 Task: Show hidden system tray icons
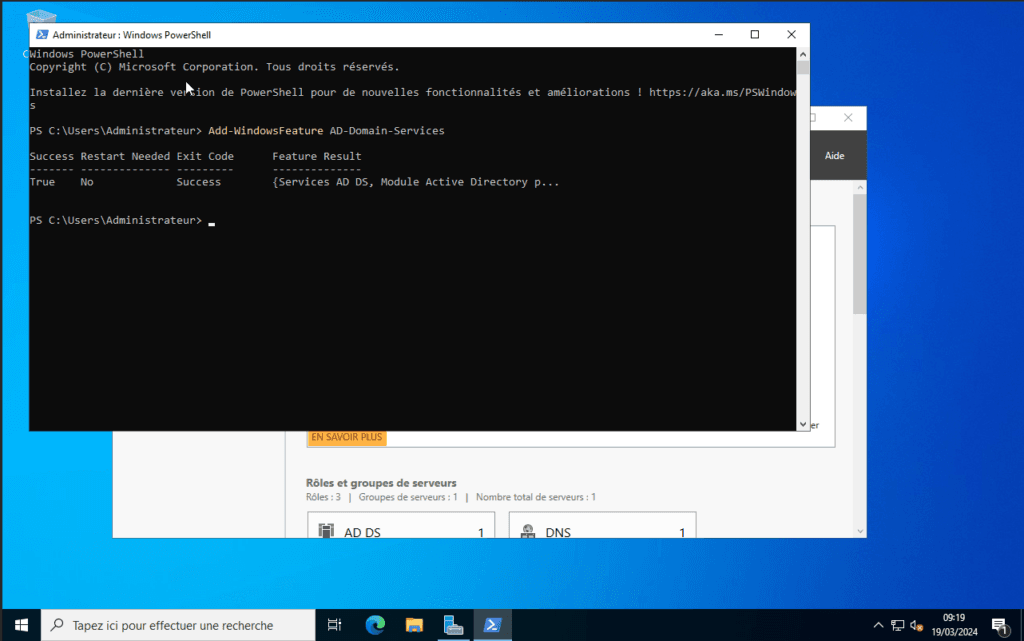[x=878, y=626]
